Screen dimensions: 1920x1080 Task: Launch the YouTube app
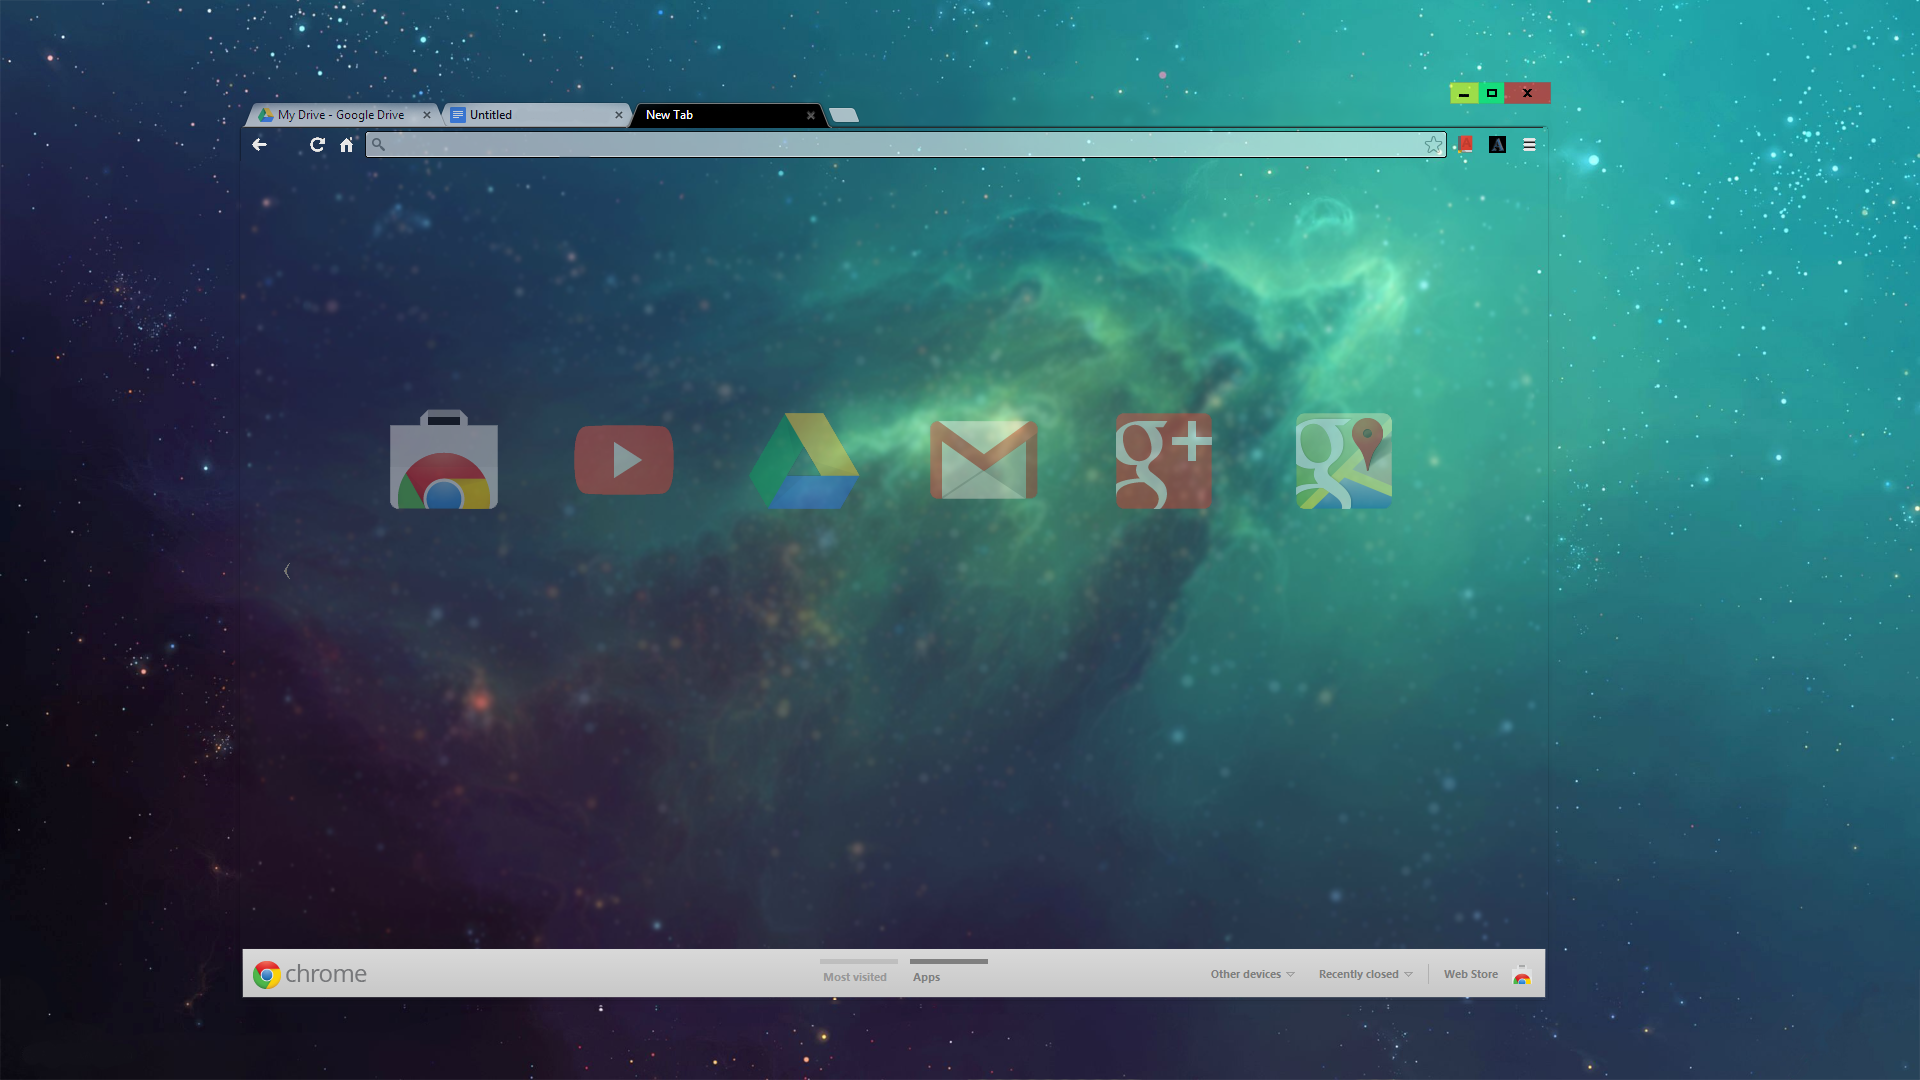tap(624, 460)
